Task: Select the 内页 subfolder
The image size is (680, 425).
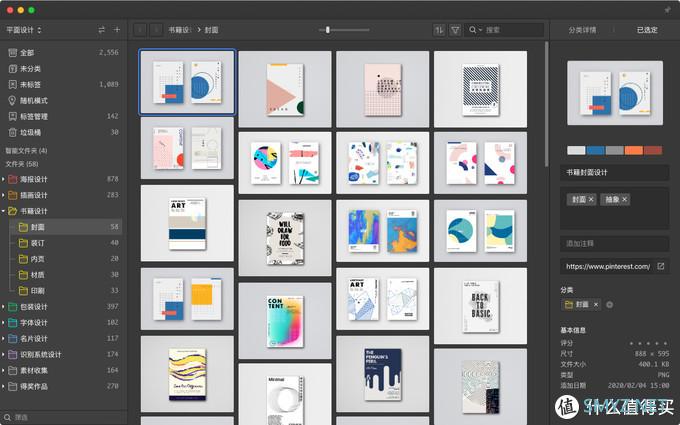Action: coord(66,259)
